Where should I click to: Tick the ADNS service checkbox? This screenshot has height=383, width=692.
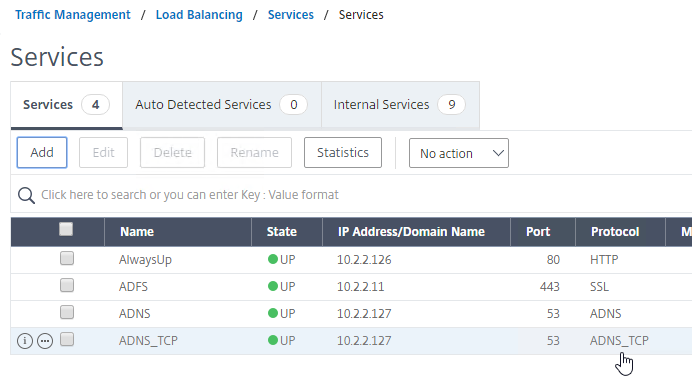click(67, 312)
